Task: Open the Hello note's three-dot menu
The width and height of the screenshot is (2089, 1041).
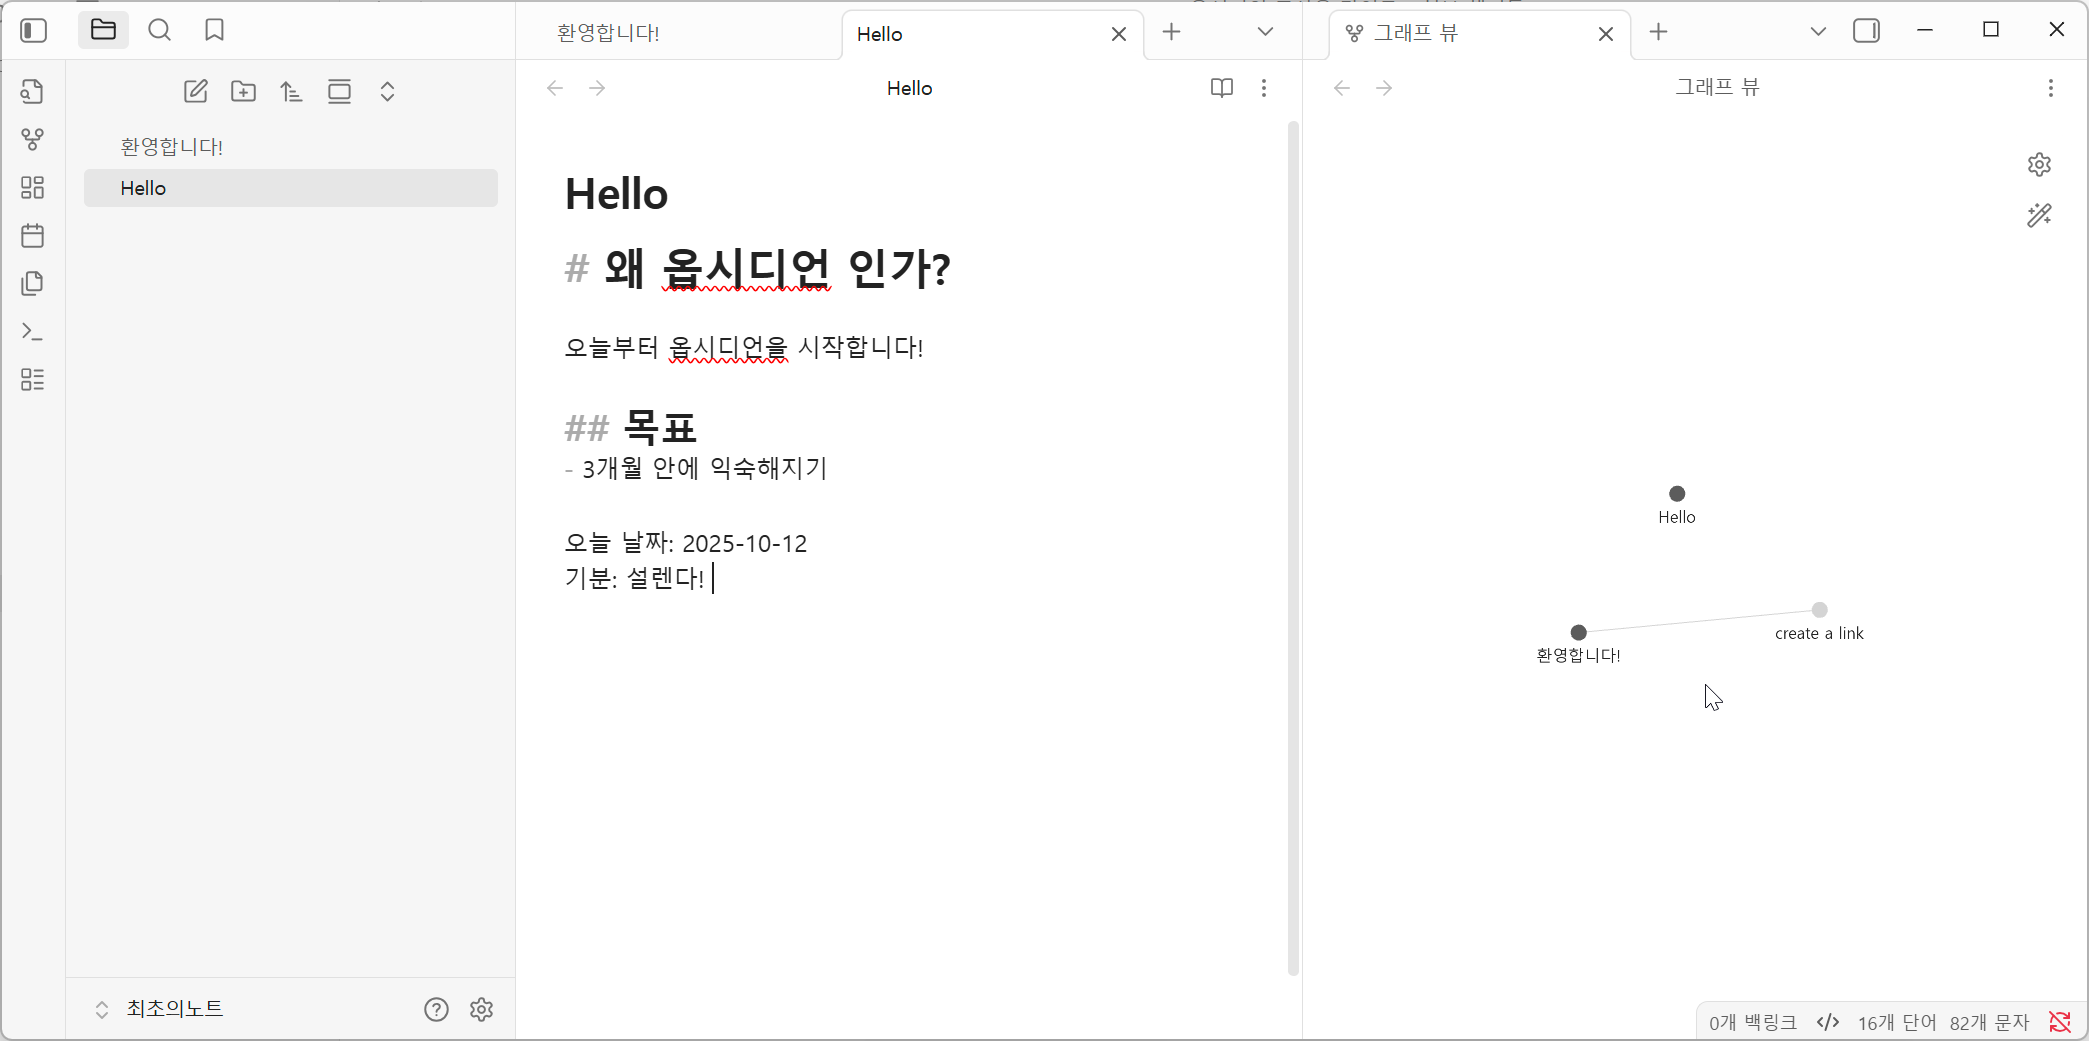Action: click(x=1264, y=88)
